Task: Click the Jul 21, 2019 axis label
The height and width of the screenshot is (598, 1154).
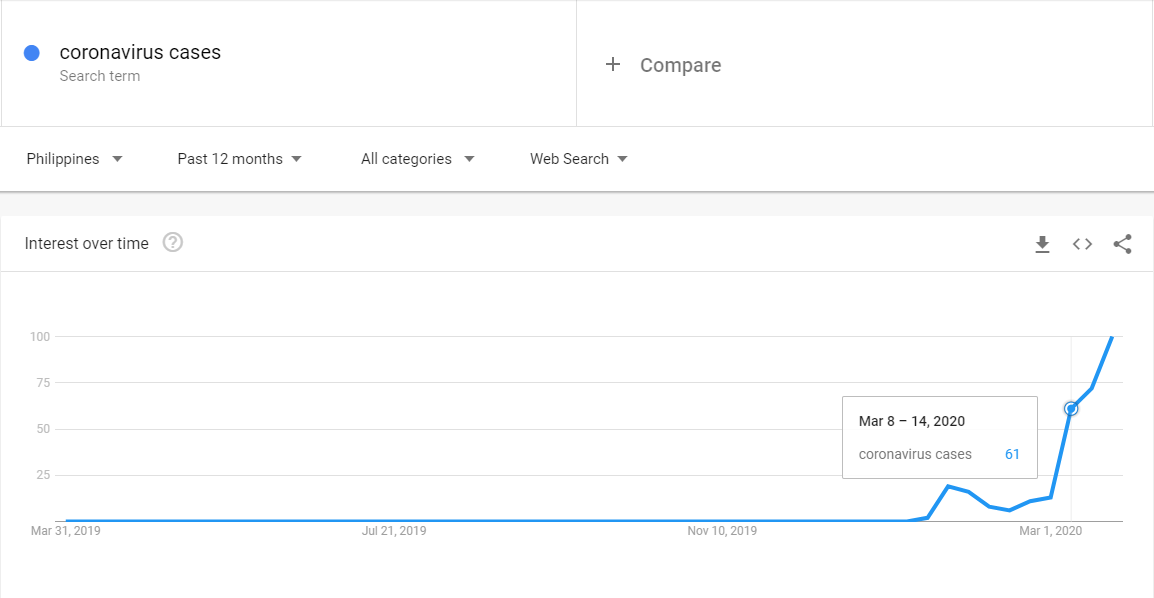Action: [394, 531]
